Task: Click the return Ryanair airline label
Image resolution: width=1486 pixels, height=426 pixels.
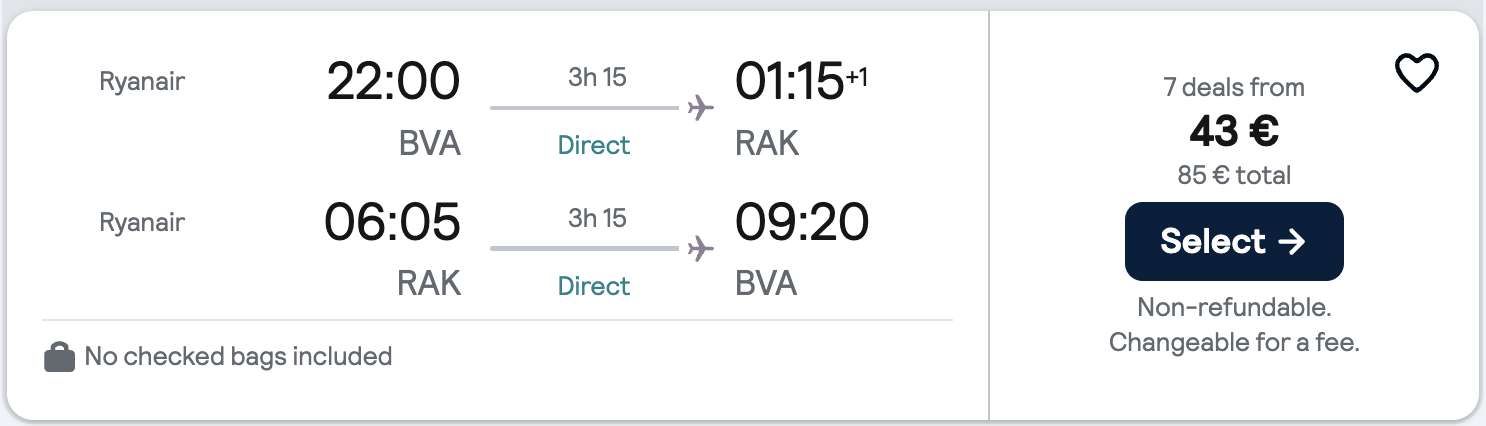Action: [142, 222]
